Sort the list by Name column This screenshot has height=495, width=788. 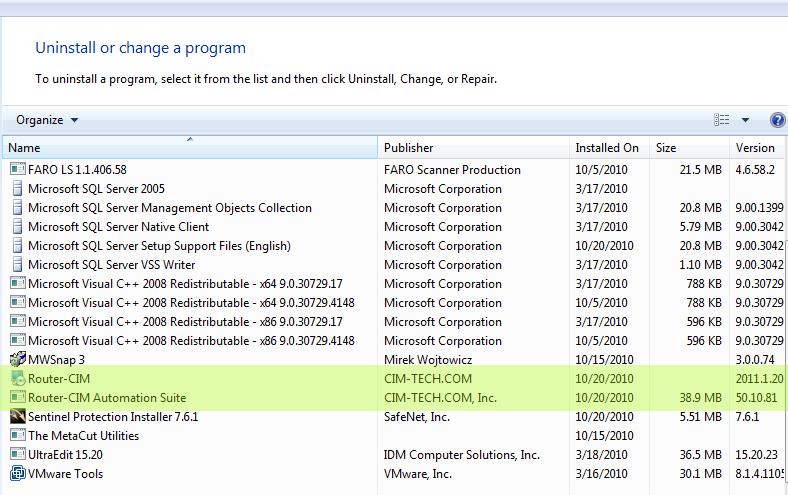(190, 147)
